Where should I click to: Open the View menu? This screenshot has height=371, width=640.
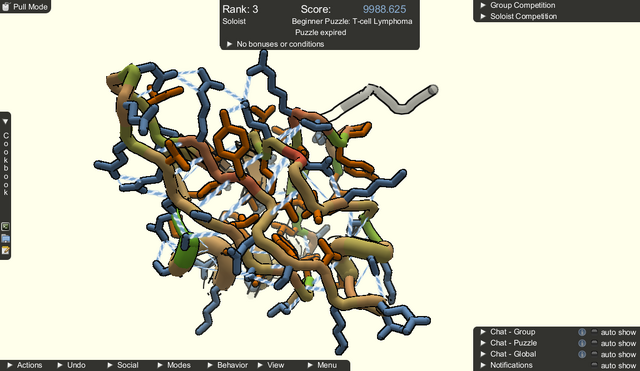tap(271, 365)
